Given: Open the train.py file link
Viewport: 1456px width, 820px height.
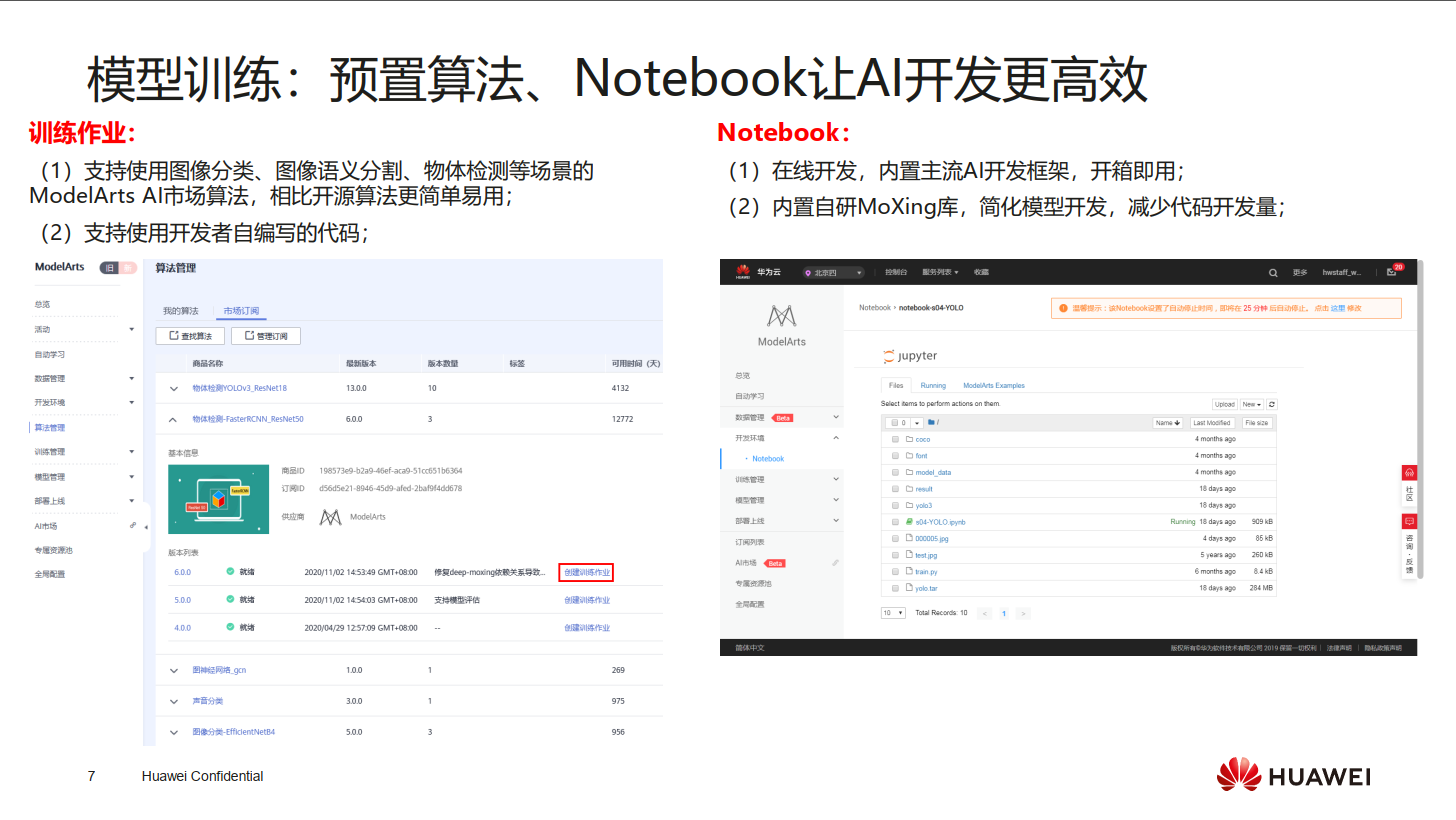Looking at the screenshot, I should pos(927,572).
